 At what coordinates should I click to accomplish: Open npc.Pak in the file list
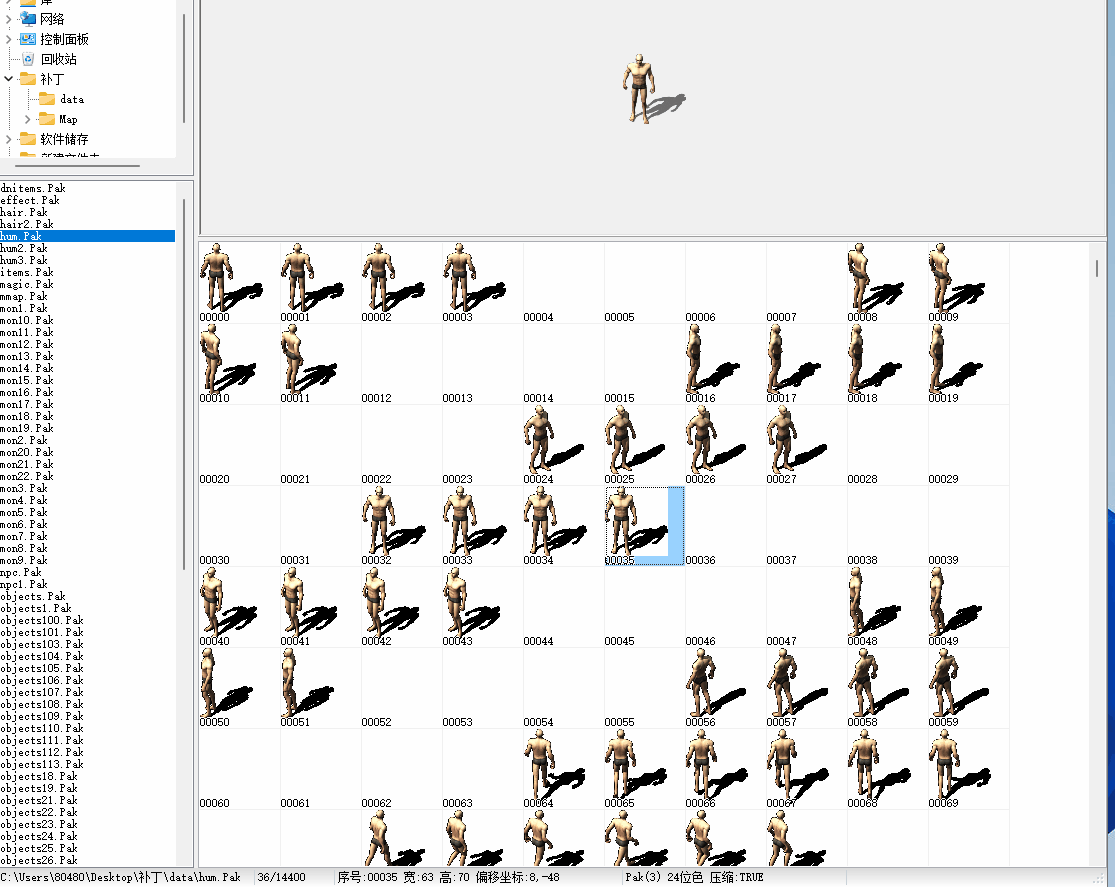(x=21, y=573)
